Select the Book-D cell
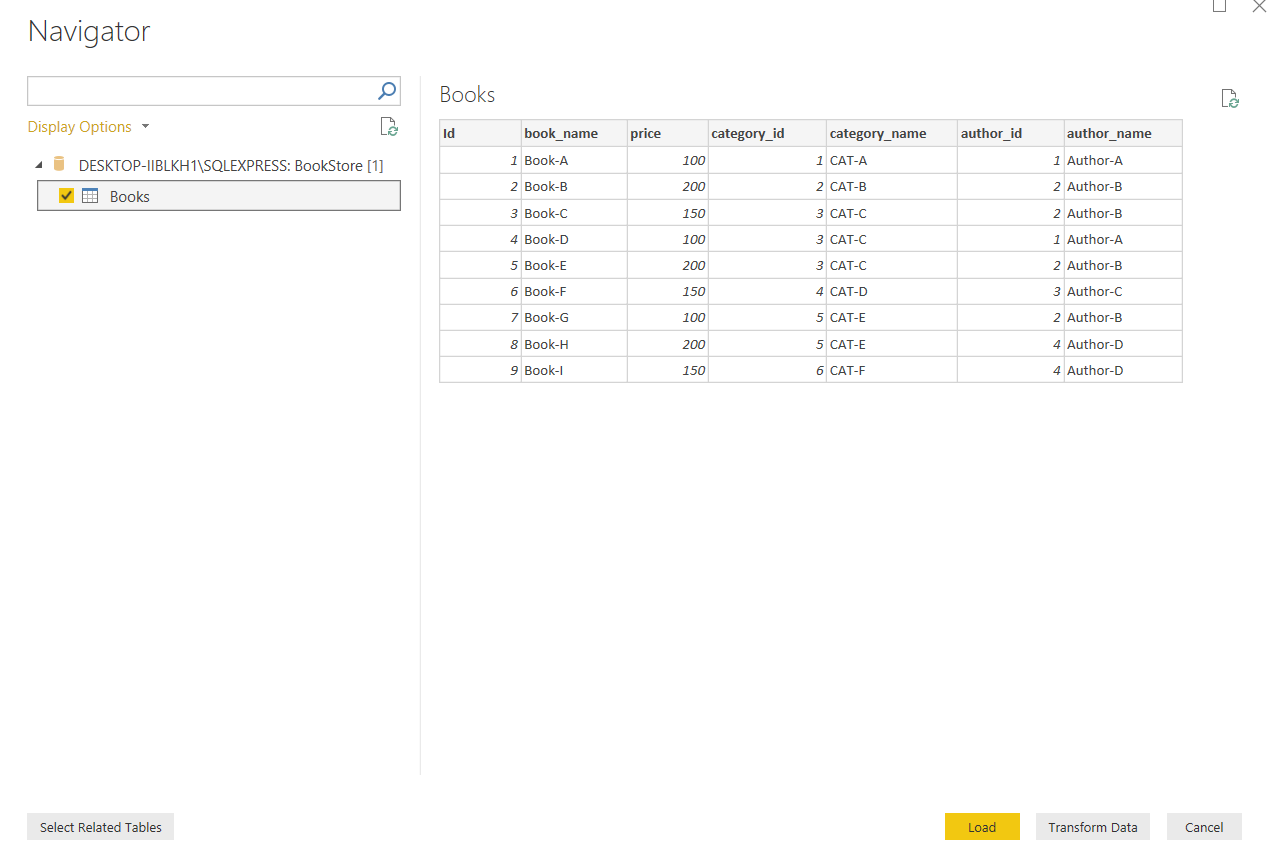Screen dimensions: 1271x854 tap(574, 239)
